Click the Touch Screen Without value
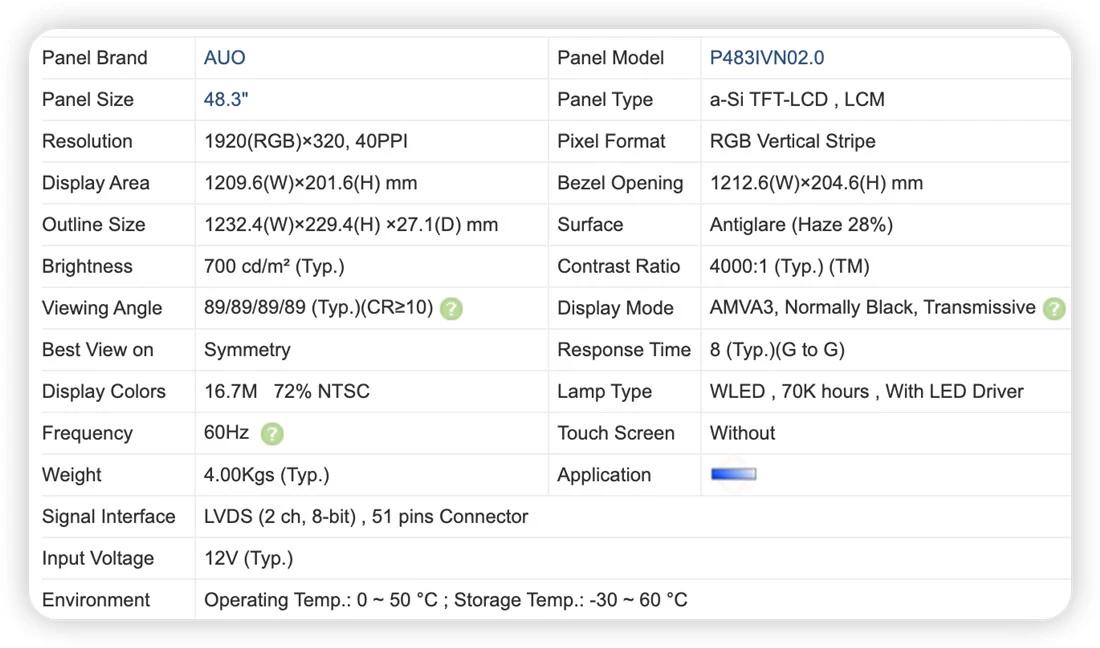 742,433
